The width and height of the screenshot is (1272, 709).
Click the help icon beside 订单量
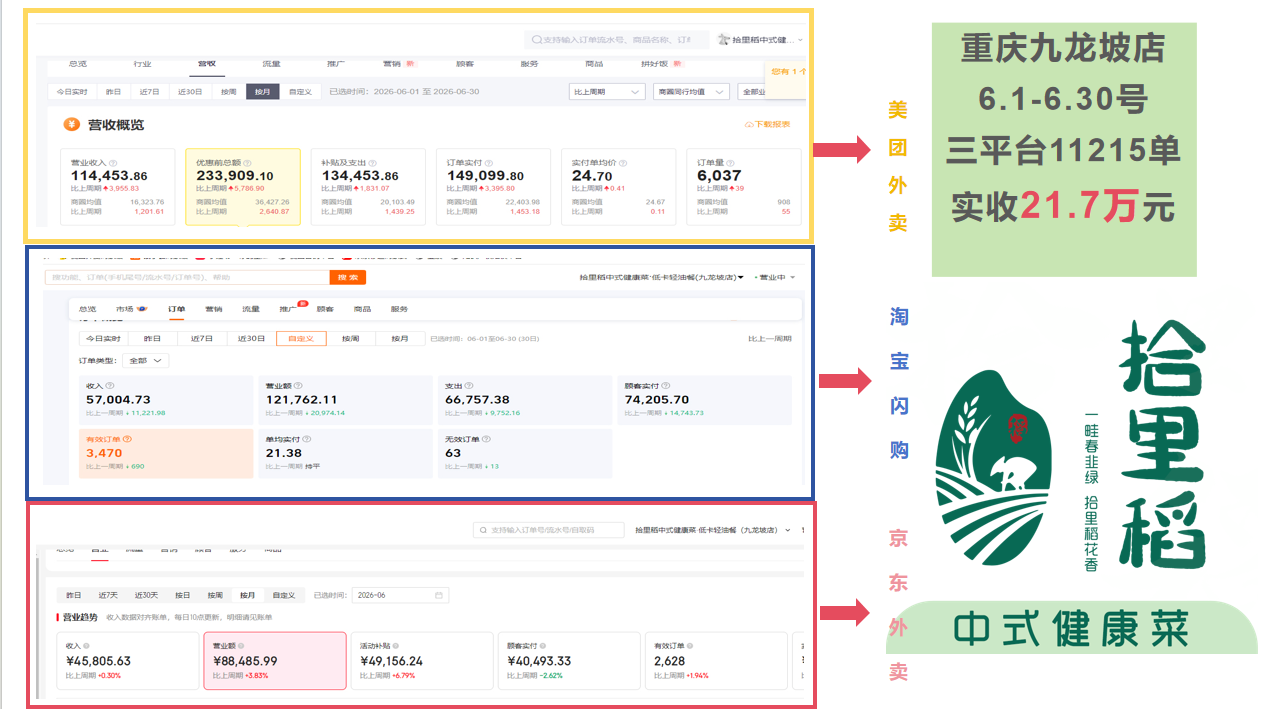click(x=730, y=163)
